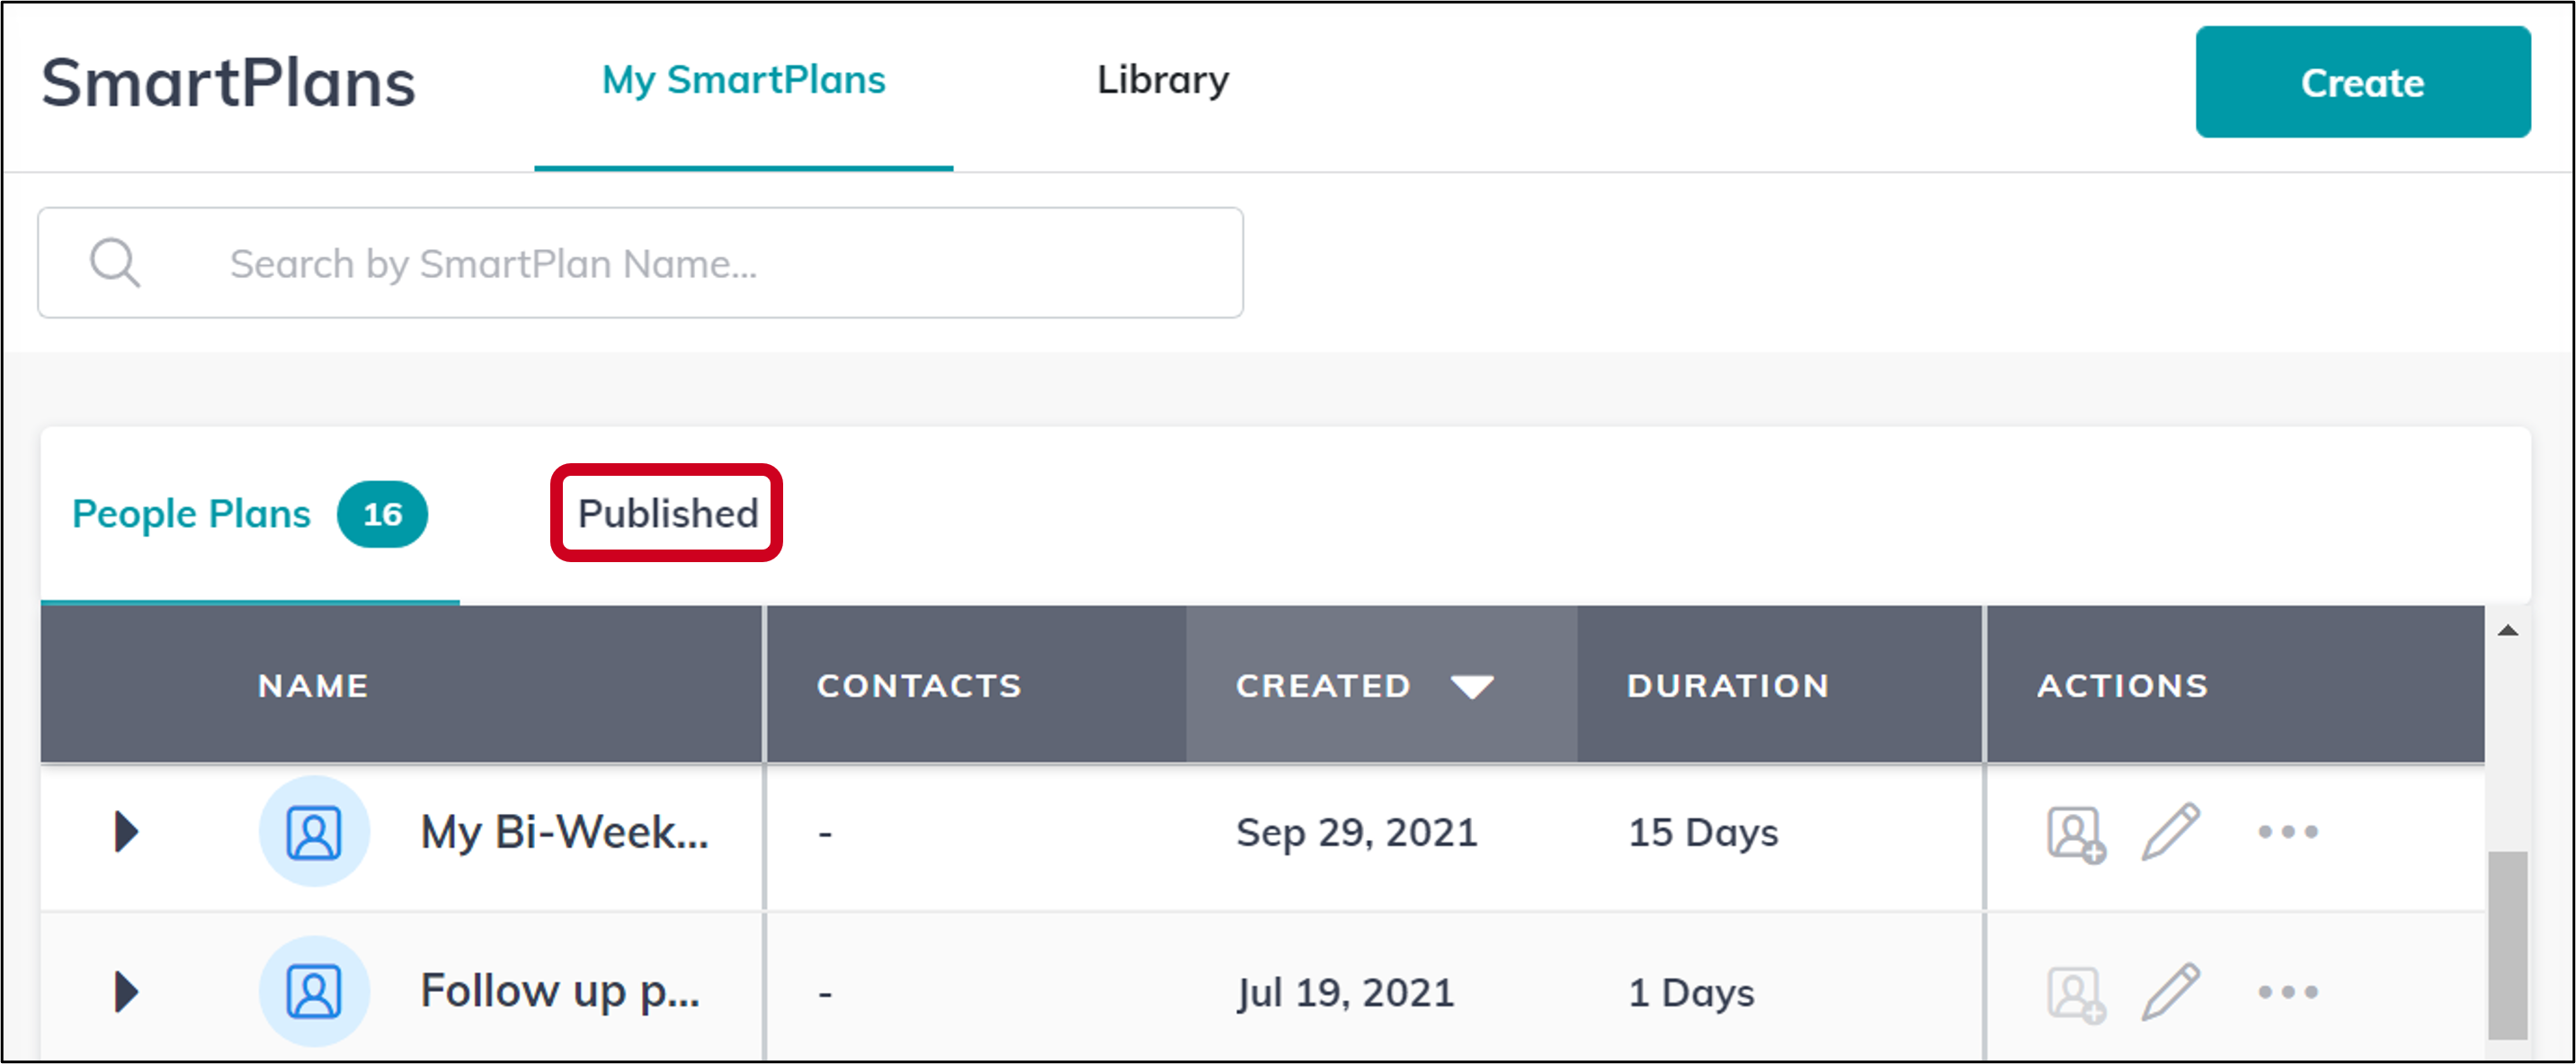View the People Plans tab
2576x1064 pixels.
tap(192, 513)
